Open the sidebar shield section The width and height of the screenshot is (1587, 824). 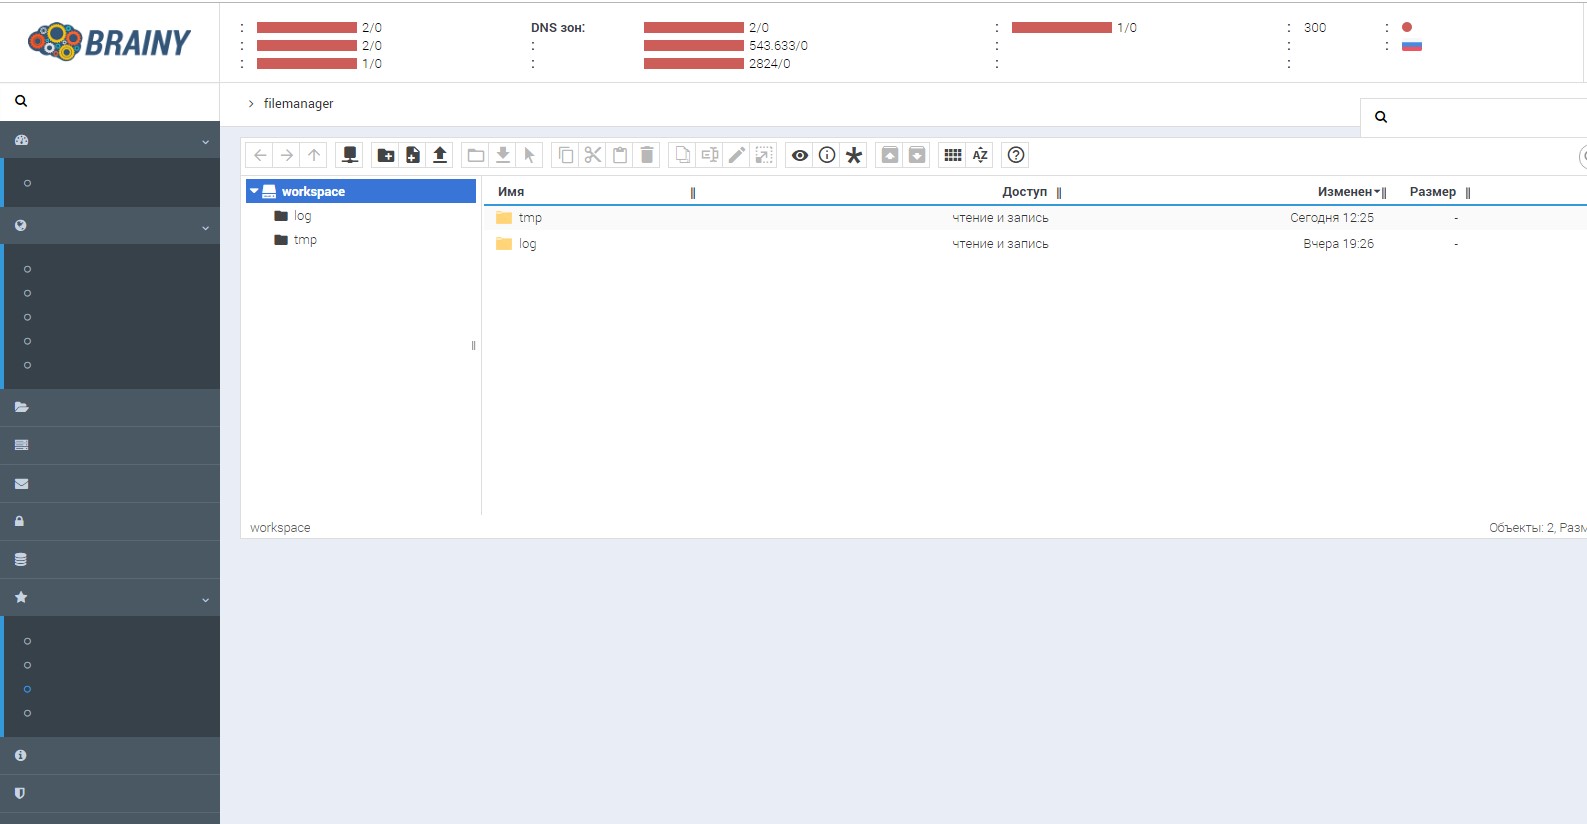110,793
